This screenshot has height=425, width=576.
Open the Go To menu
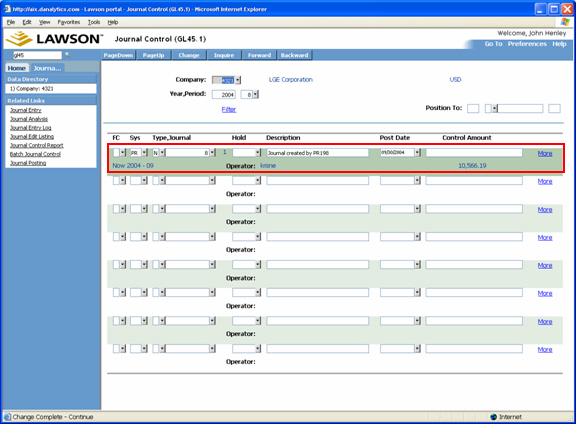point(493,44)
